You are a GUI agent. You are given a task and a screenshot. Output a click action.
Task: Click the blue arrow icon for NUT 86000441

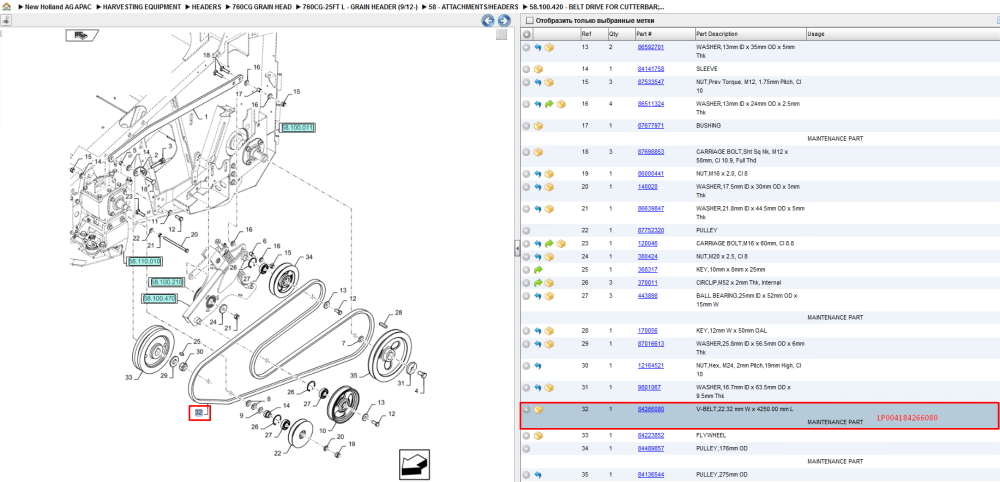coord(538,174)
